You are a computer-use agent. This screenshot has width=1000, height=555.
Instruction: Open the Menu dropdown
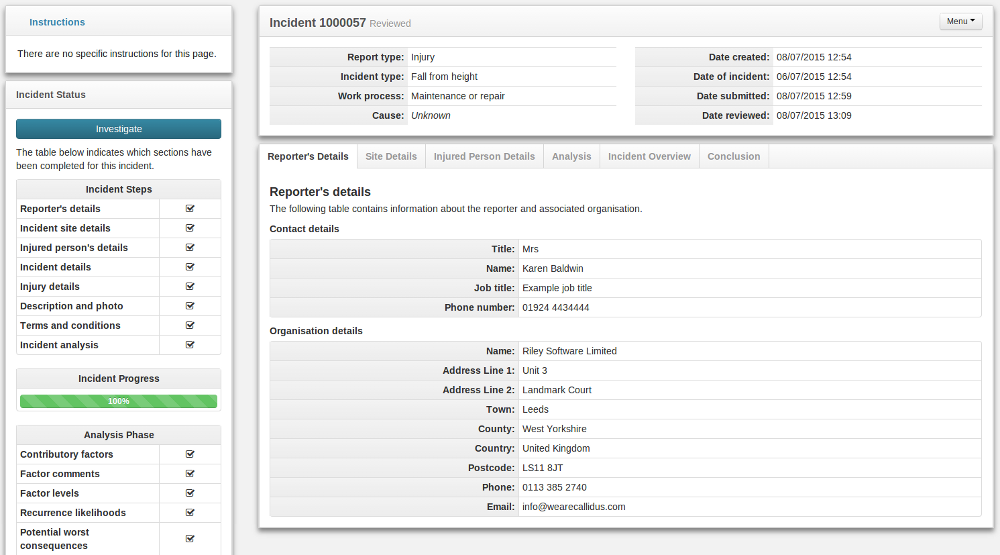(x=960, y=21)
